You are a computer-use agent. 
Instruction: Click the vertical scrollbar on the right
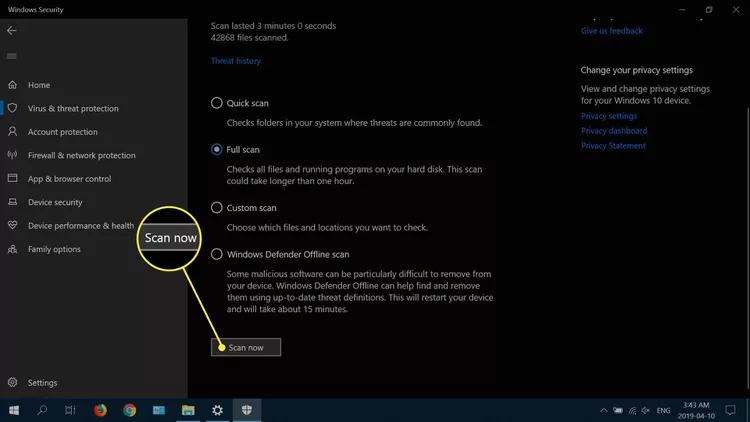(747, 249)
